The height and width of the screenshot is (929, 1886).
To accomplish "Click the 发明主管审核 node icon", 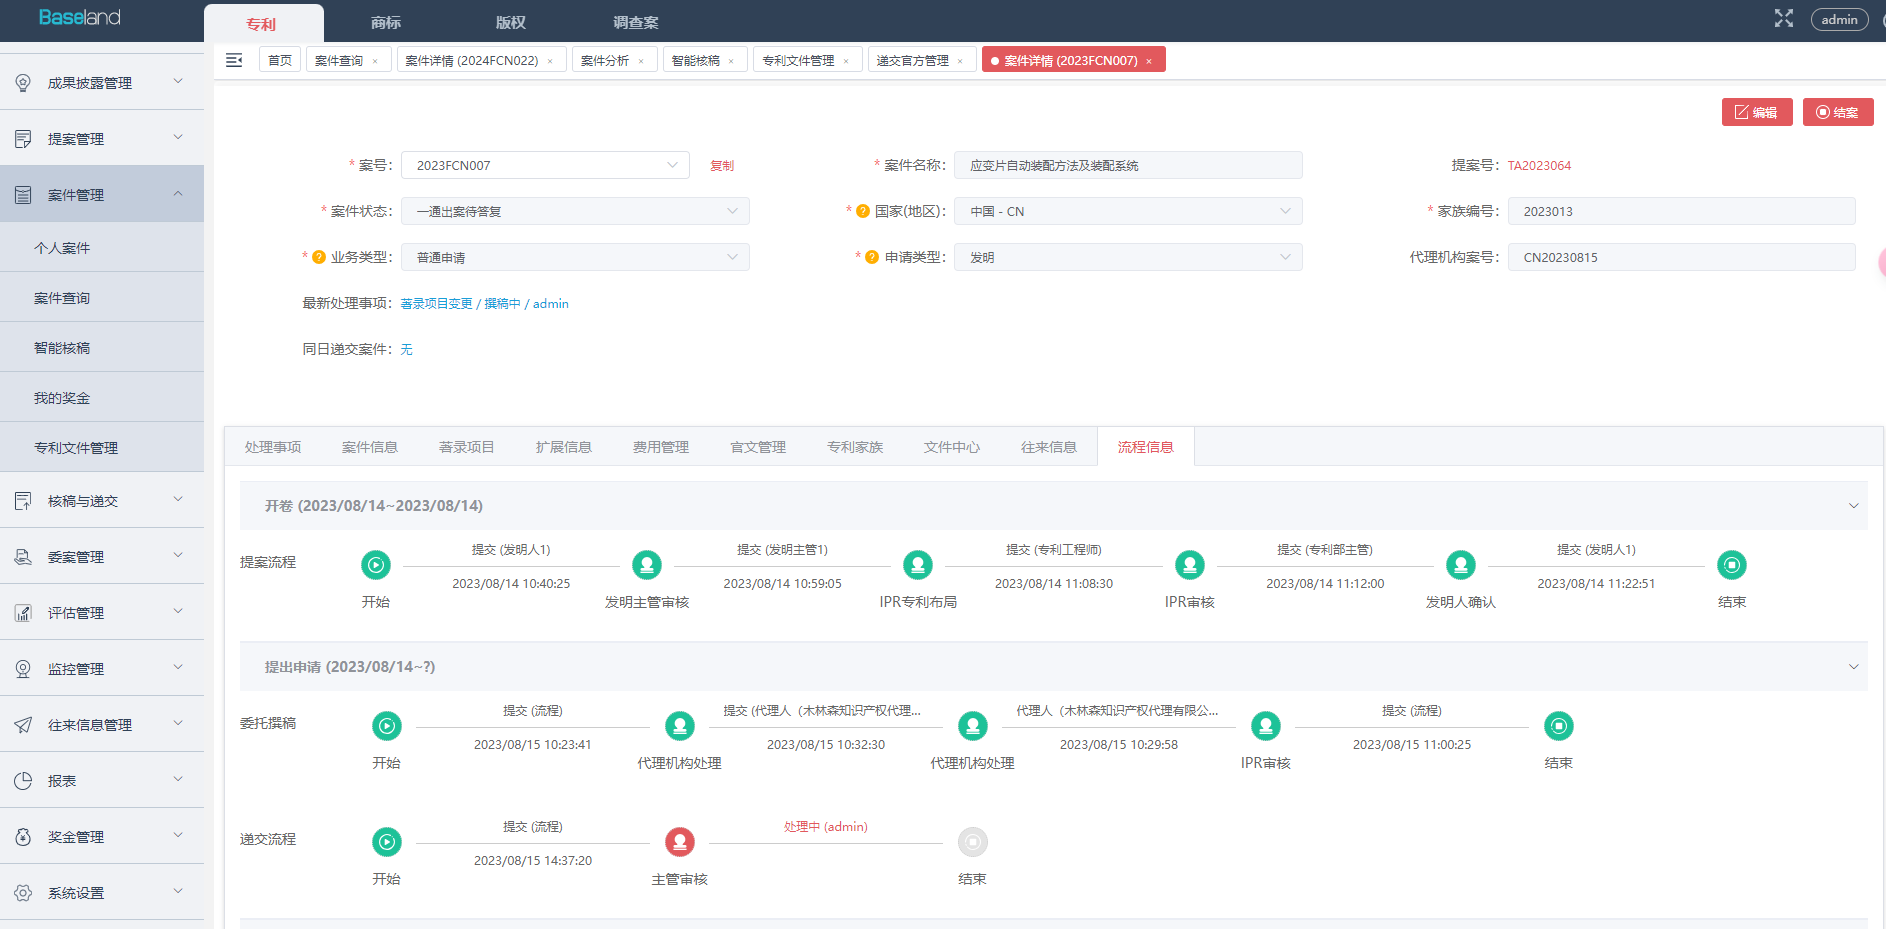I will (x=647, y=565).
